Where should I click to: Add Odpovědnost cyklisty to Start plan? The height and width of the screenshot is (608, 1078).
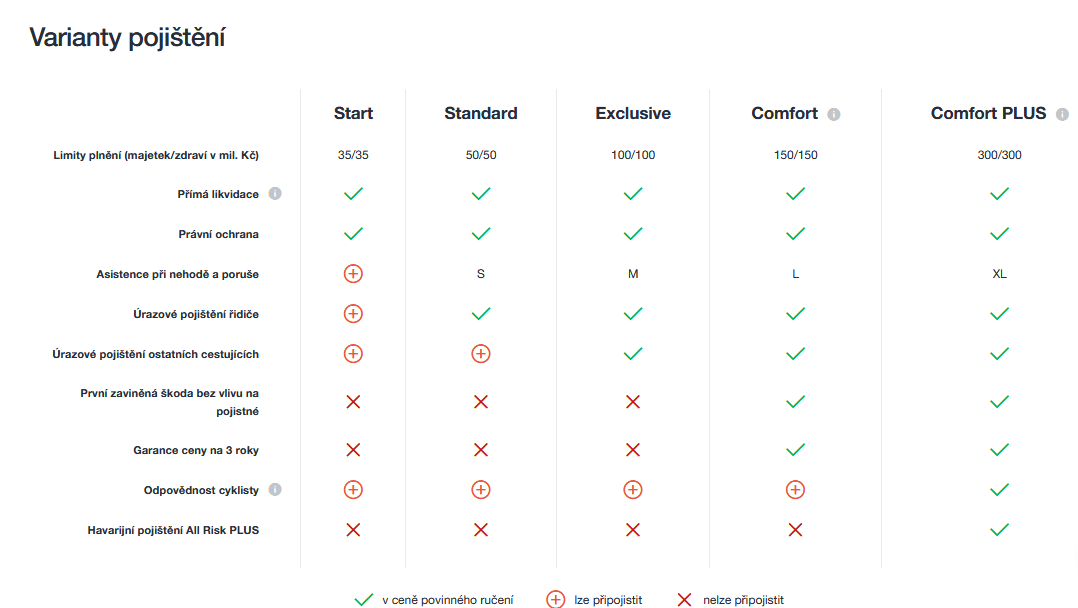pos(353,490)
